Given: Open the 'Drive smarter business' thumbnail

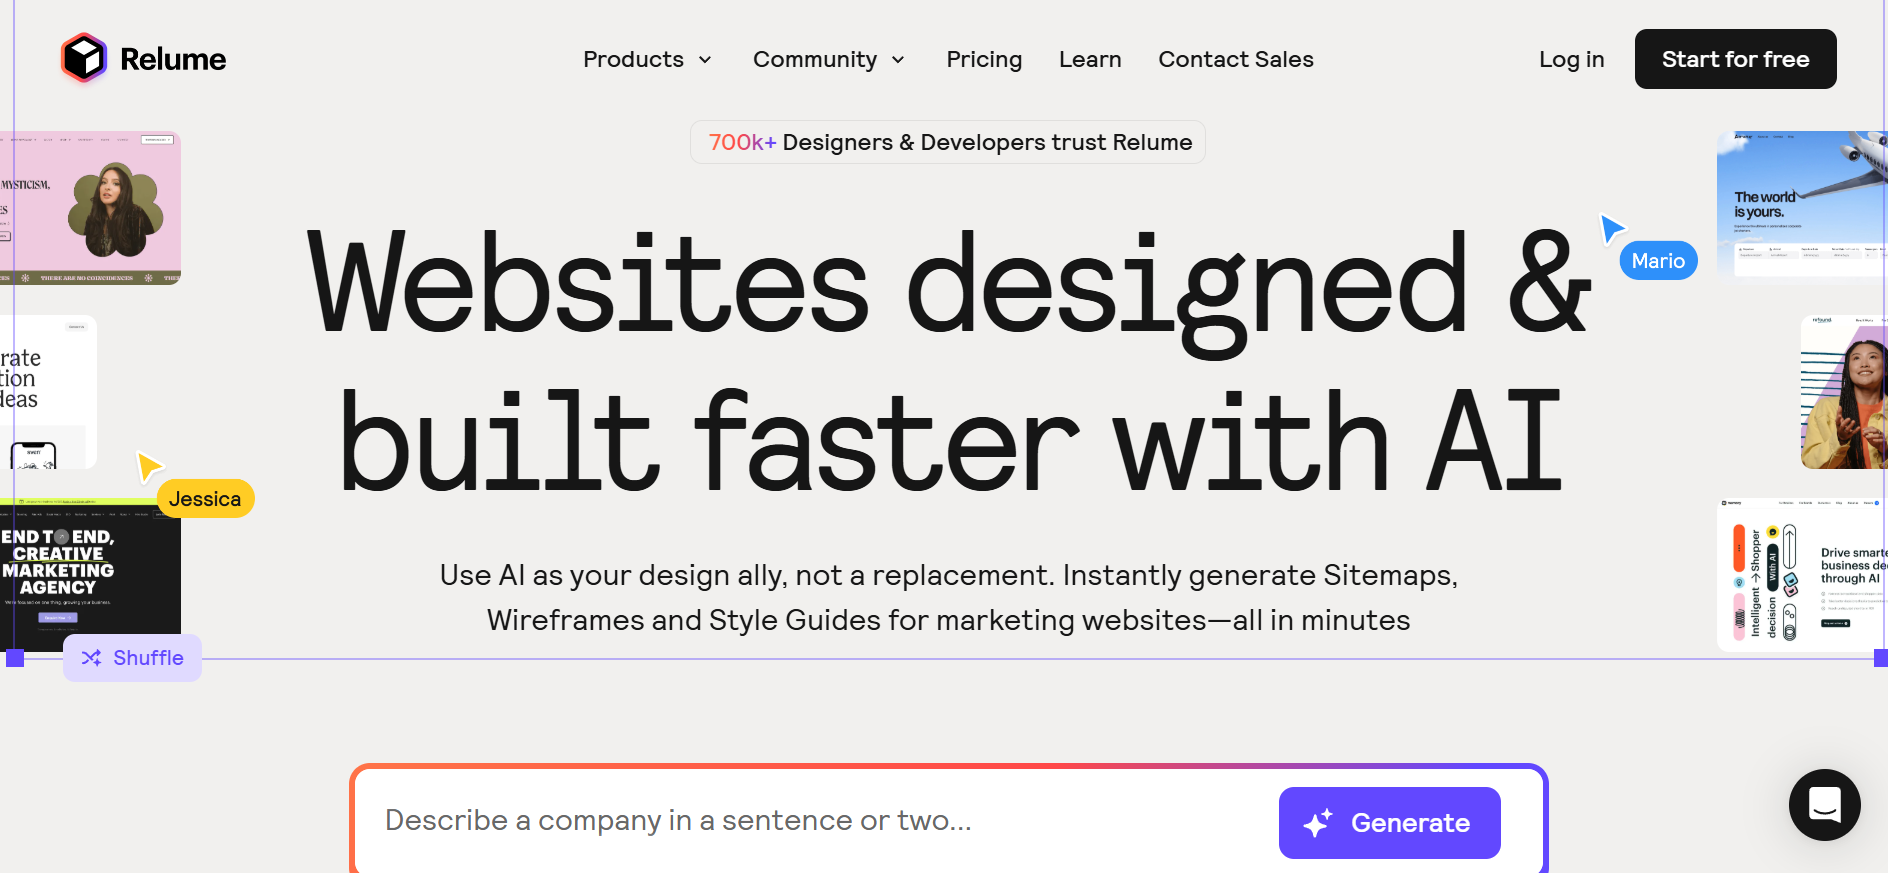Looking at the screenshot, I should (x=1802, y=574).
